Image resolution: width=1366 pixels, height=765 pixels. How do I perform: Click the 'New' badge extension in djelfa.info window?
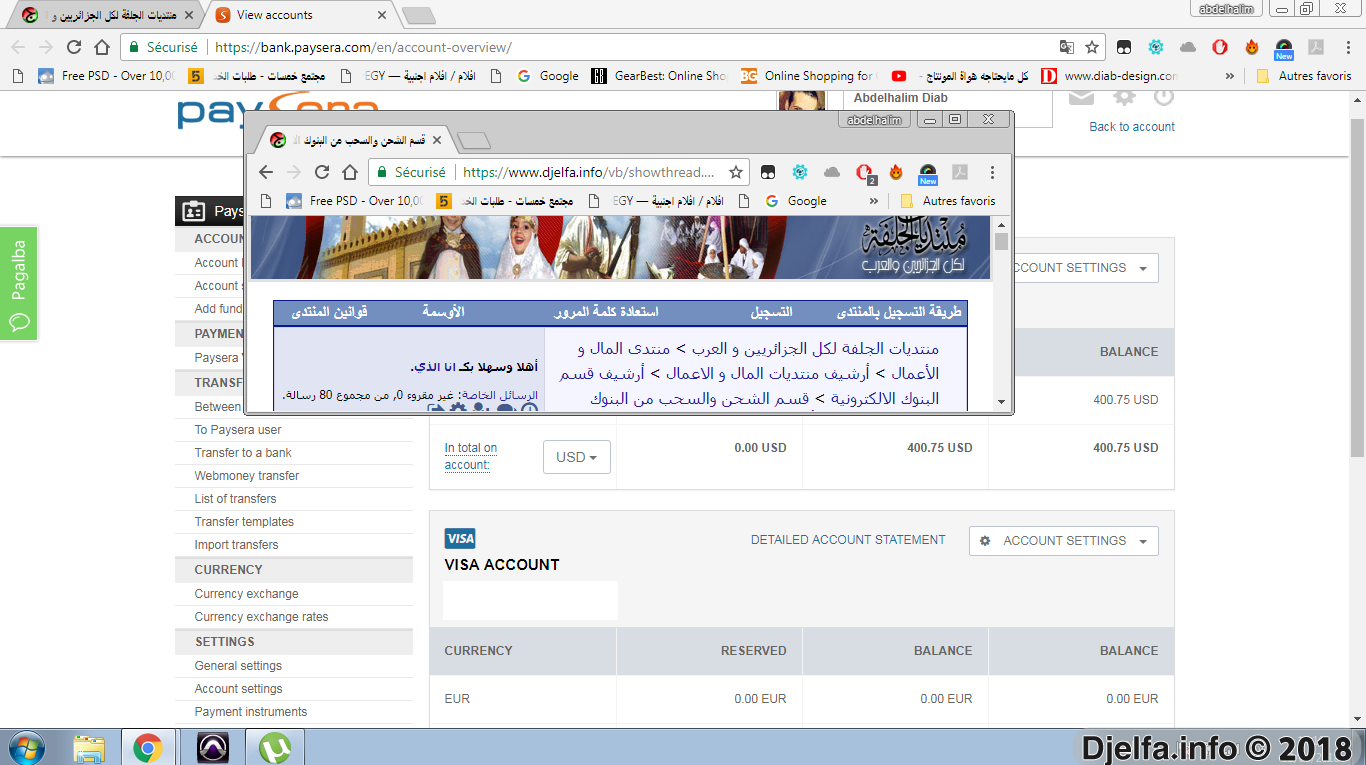pyautogui.click(x=928, y=174)
